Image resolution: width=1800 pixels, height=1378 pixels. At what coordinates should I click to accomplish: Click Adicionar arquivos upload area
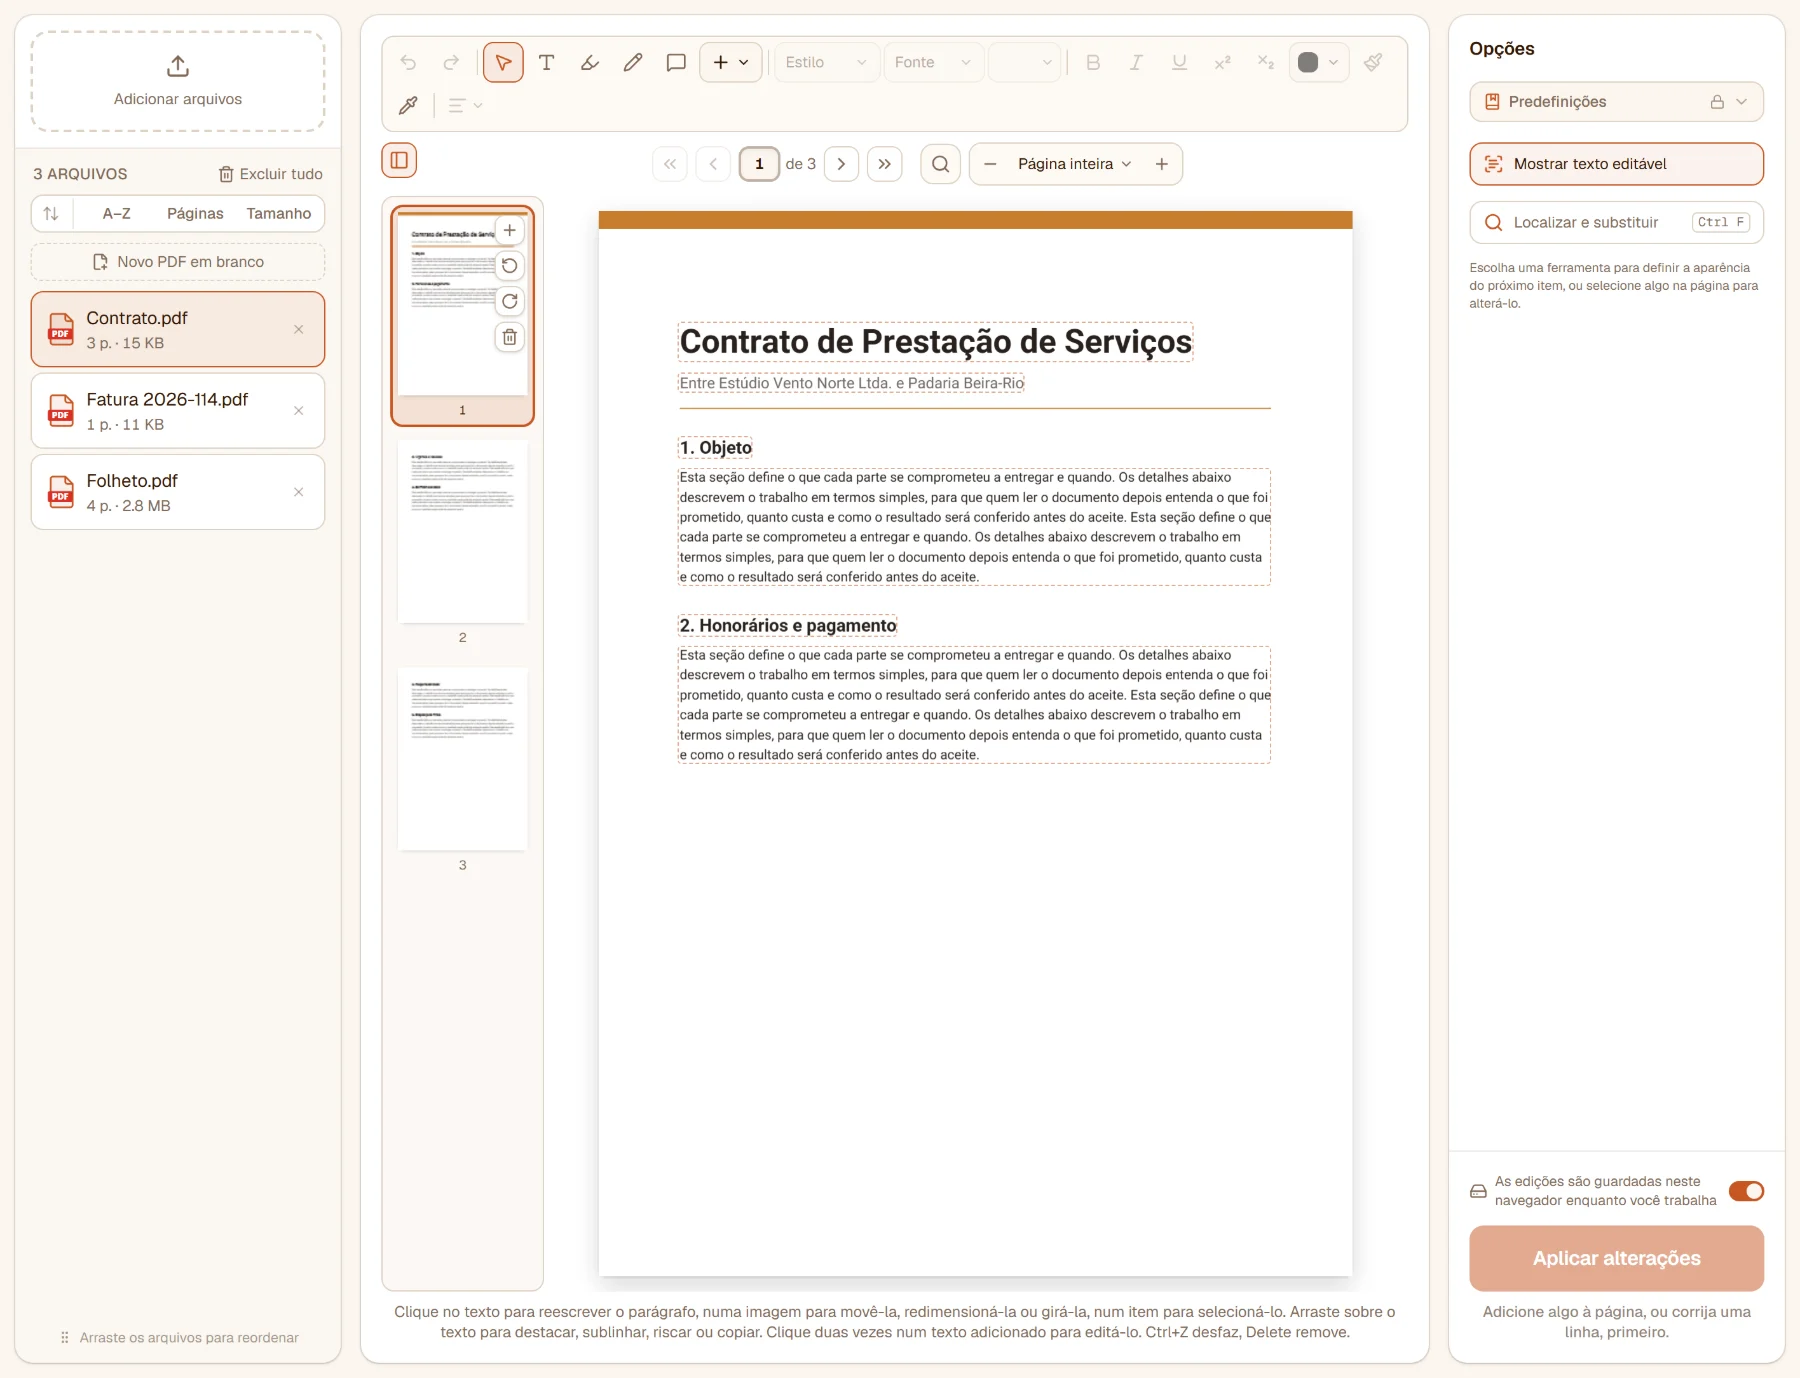(x=178, y=81)
